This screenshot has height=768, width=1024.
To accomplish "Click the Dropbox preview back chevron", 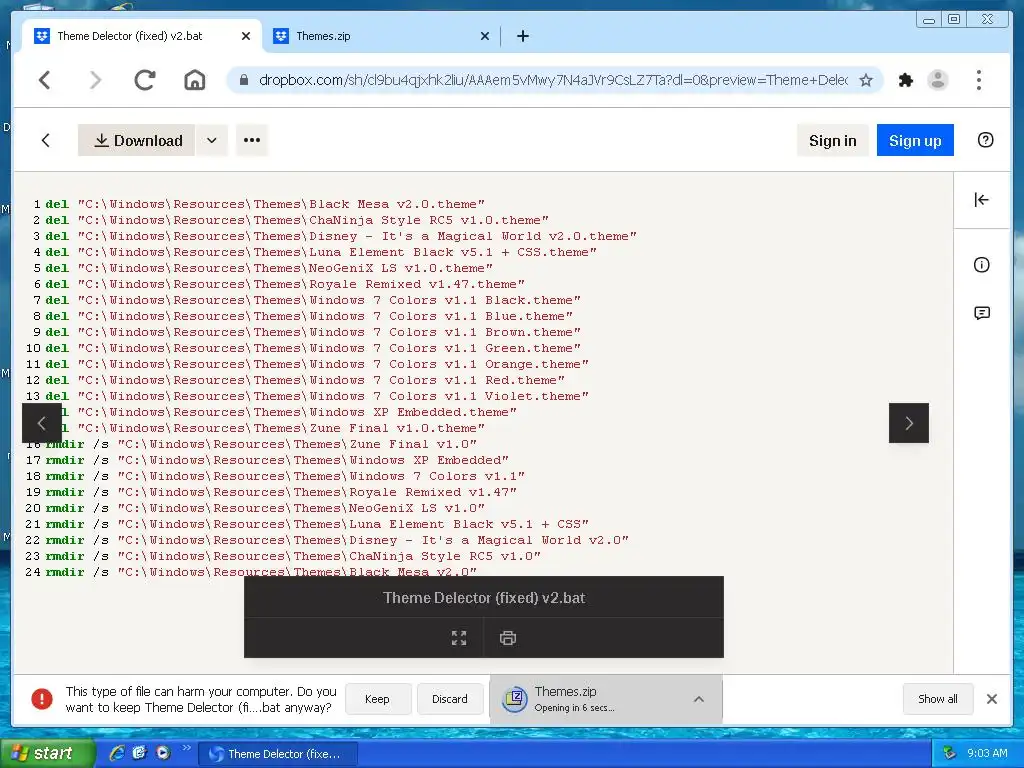I will pos(45,140).
